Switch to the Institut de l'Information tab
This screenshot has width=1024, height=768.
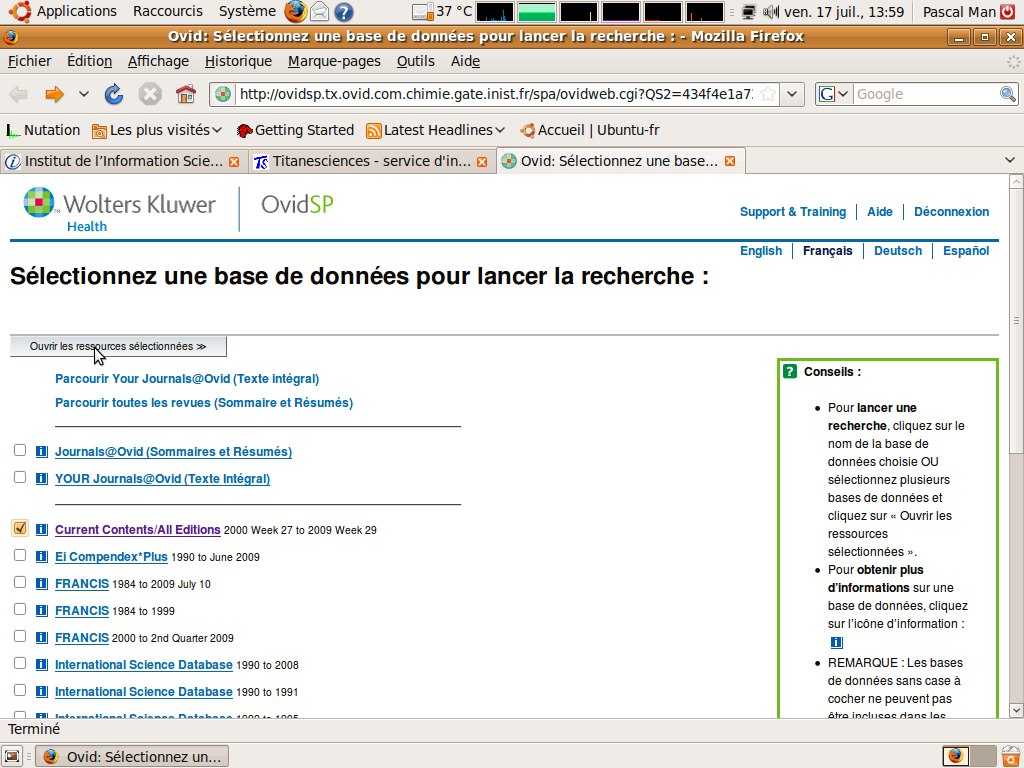coord(123,161)
